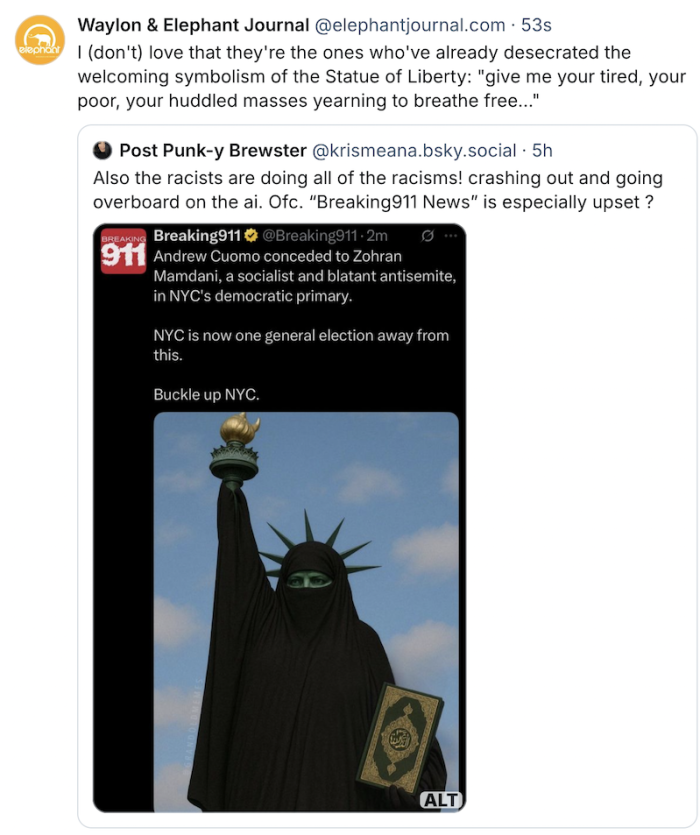700x835 pixels.
Task: Enlarge the Statue of Liberty image
Action: 306,611
